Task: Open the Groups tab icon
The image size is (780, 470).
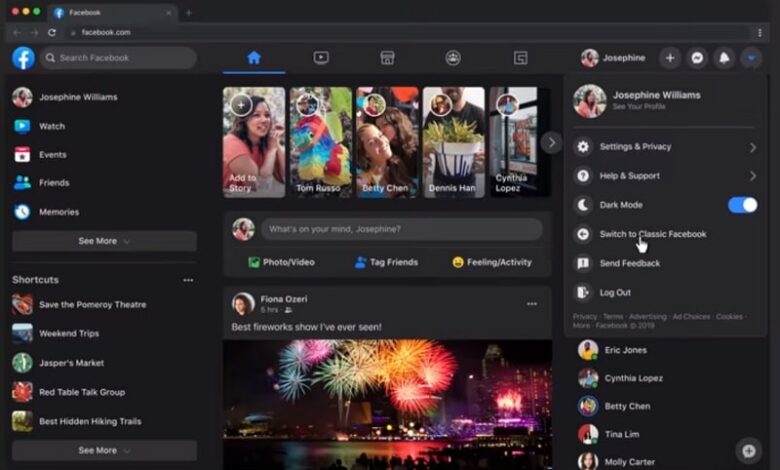Action: [453, 58]
